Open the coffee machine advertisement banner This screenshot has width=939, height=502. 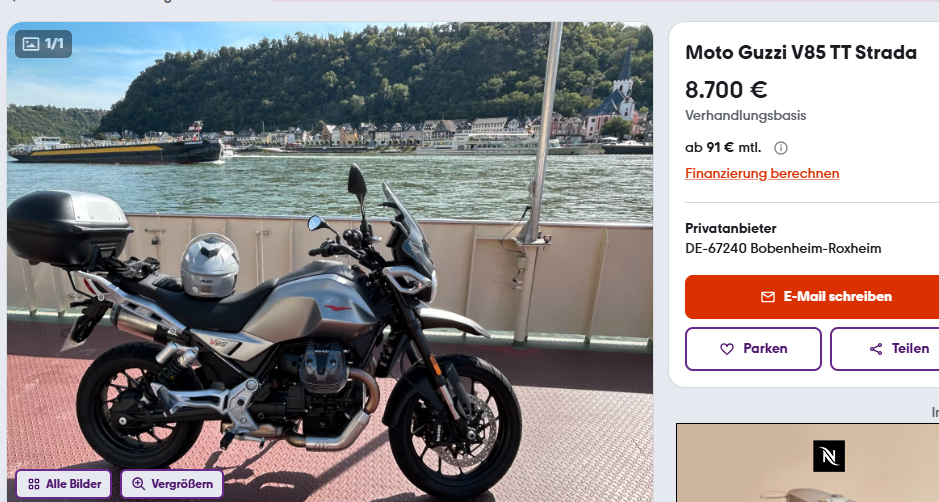tap(807, 462)
